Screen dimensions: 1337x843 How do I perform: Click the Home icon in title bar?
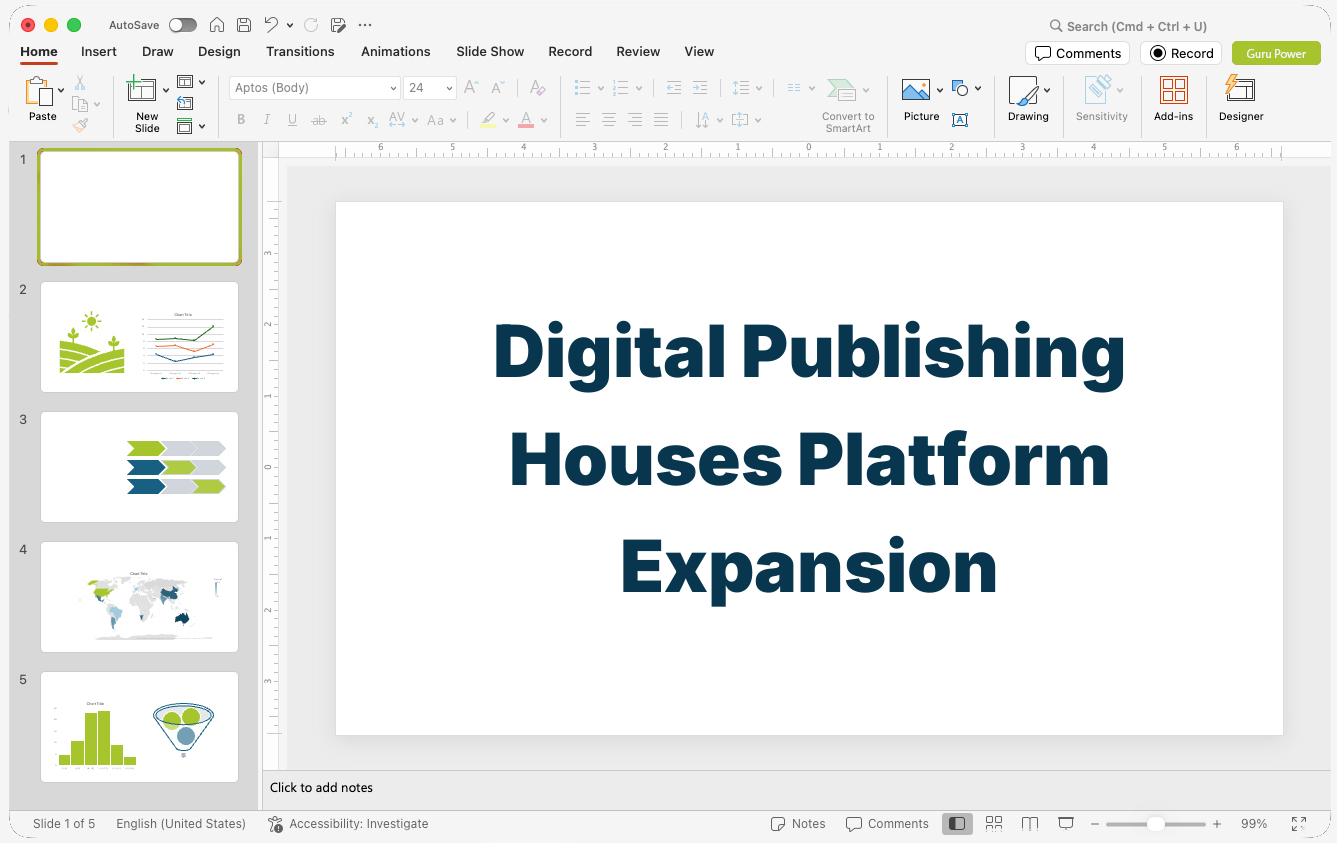point(217,25)
